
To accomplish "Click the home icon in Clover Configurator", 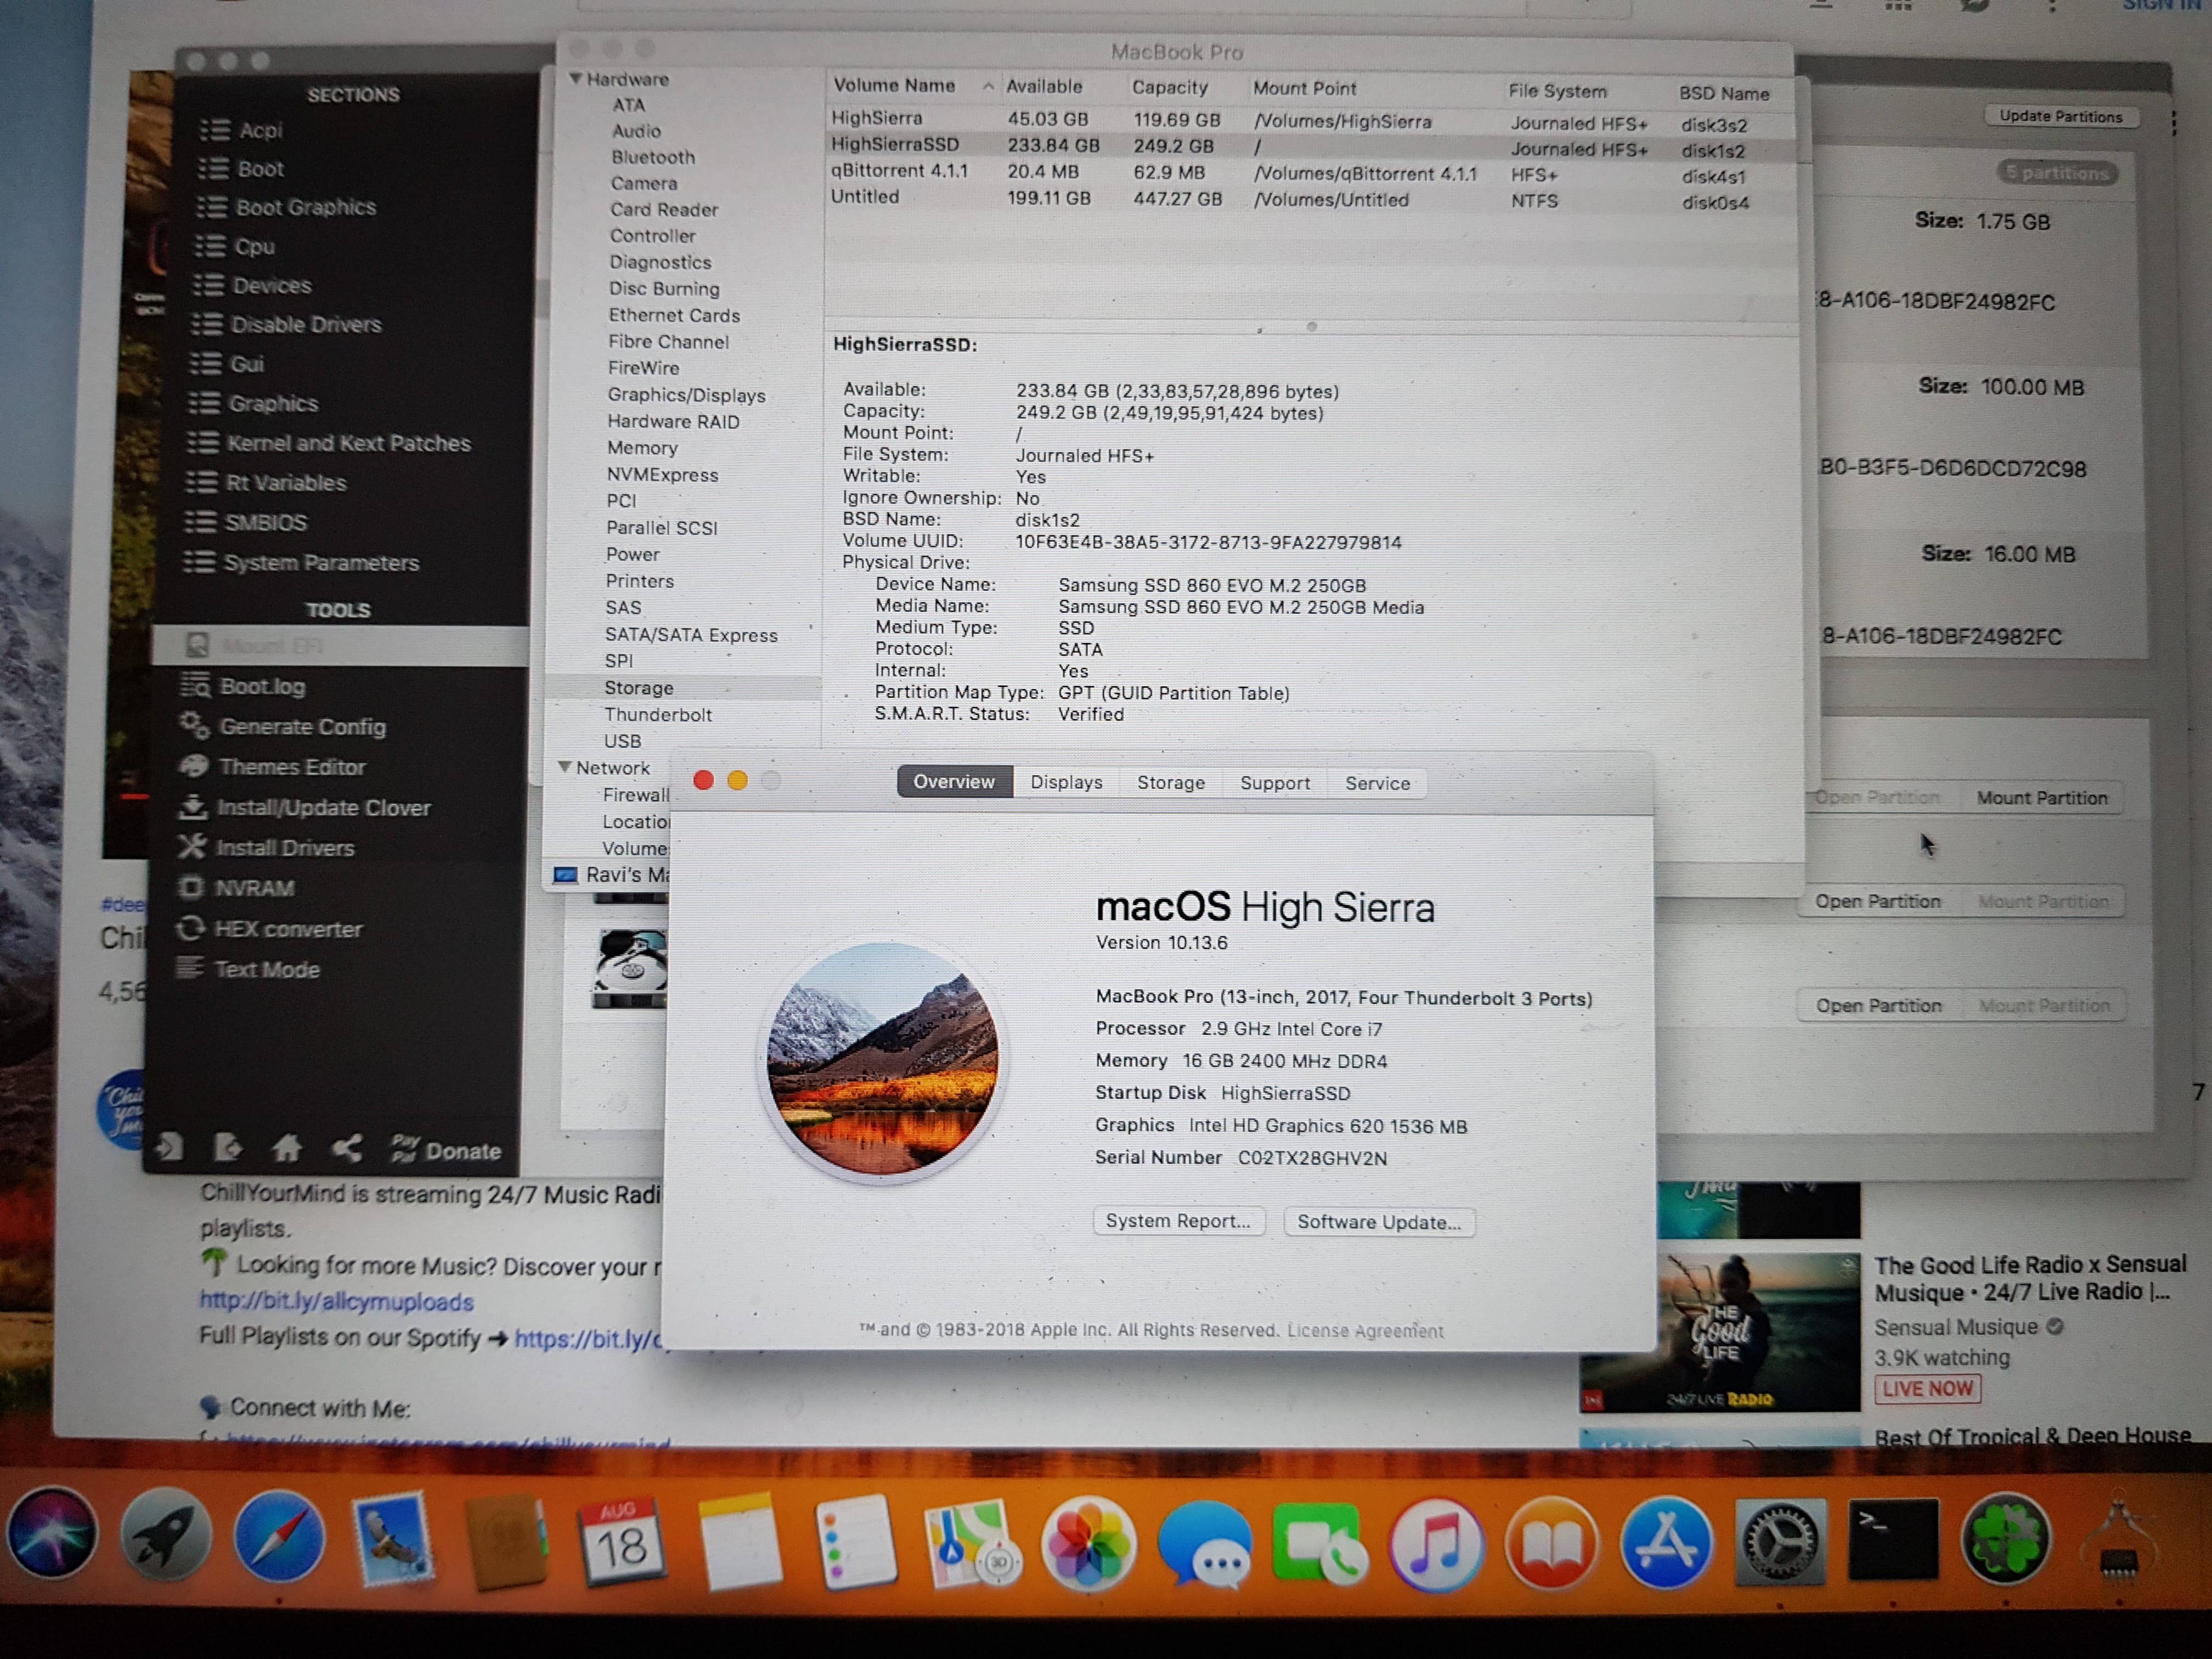I will [x=287, y=1147].
